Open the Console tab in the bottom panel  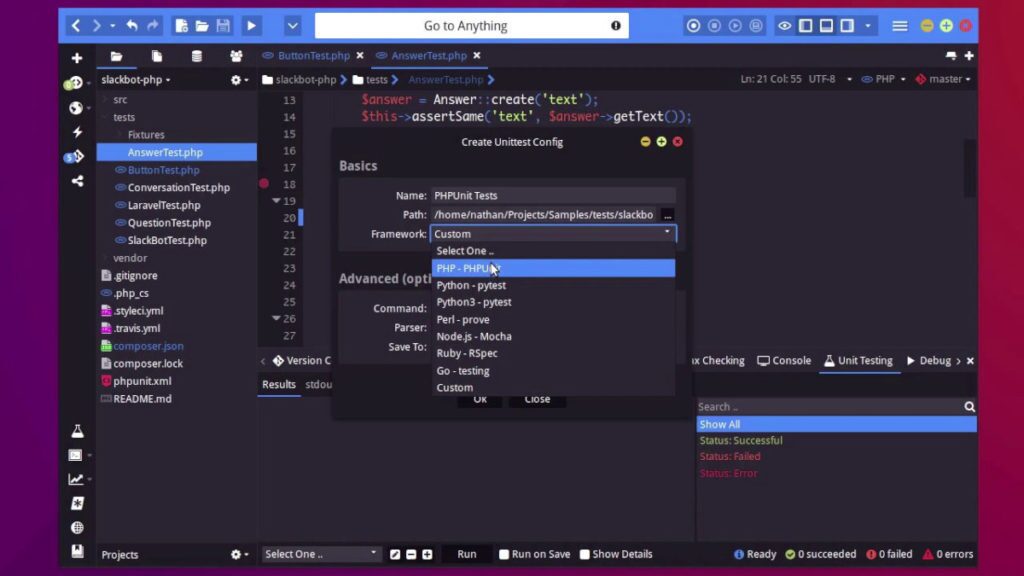coord(783,360)
